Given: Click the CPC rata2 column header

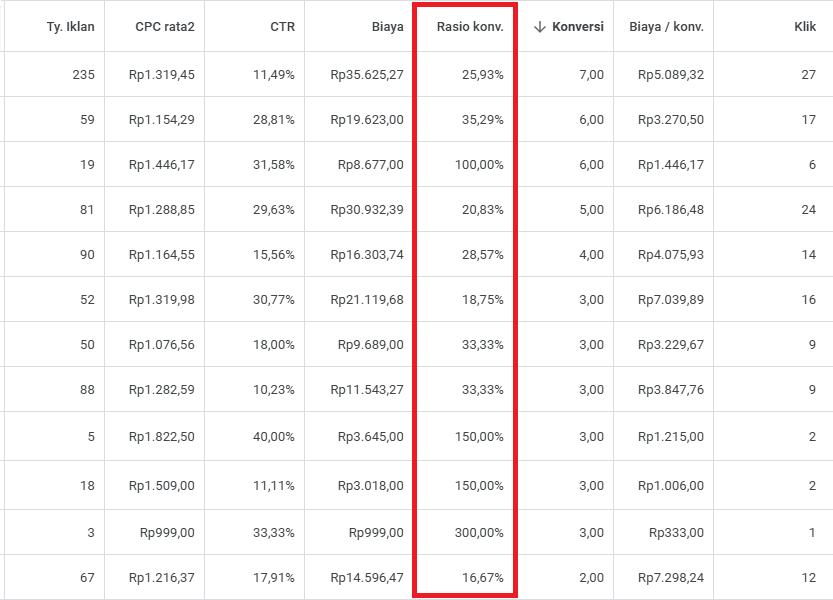Looking at the screenshot, I should tap(165, 27).
